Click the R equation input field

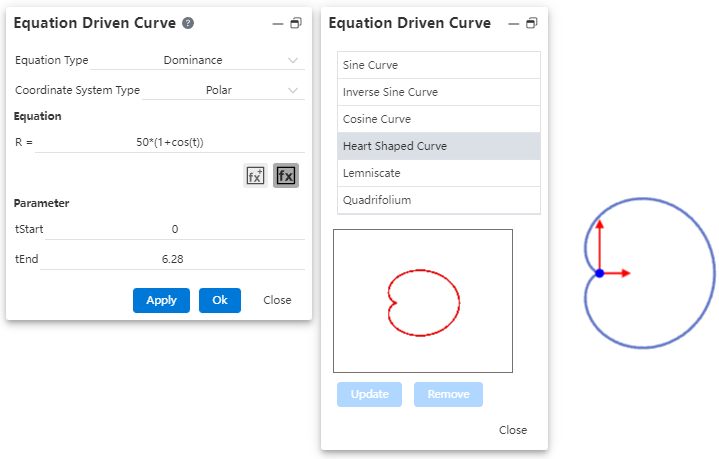pyautogui.click(x=170, y=143)
